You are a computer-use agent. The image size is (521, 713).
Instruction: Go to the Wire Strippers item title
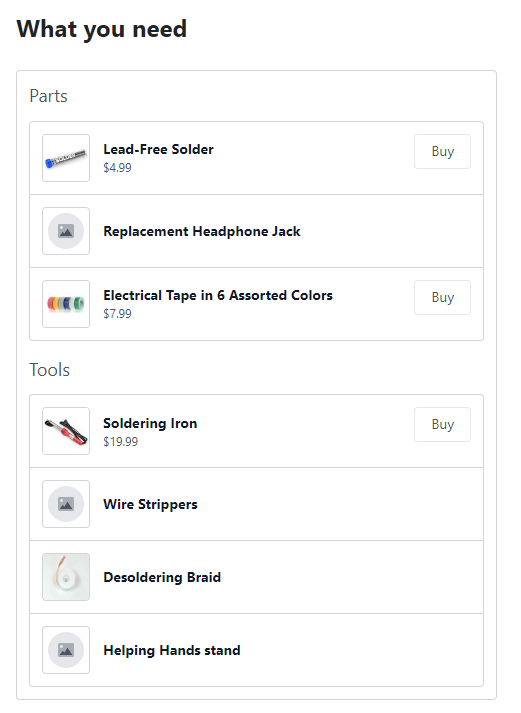pyautogui.click(x=150, y=504)
